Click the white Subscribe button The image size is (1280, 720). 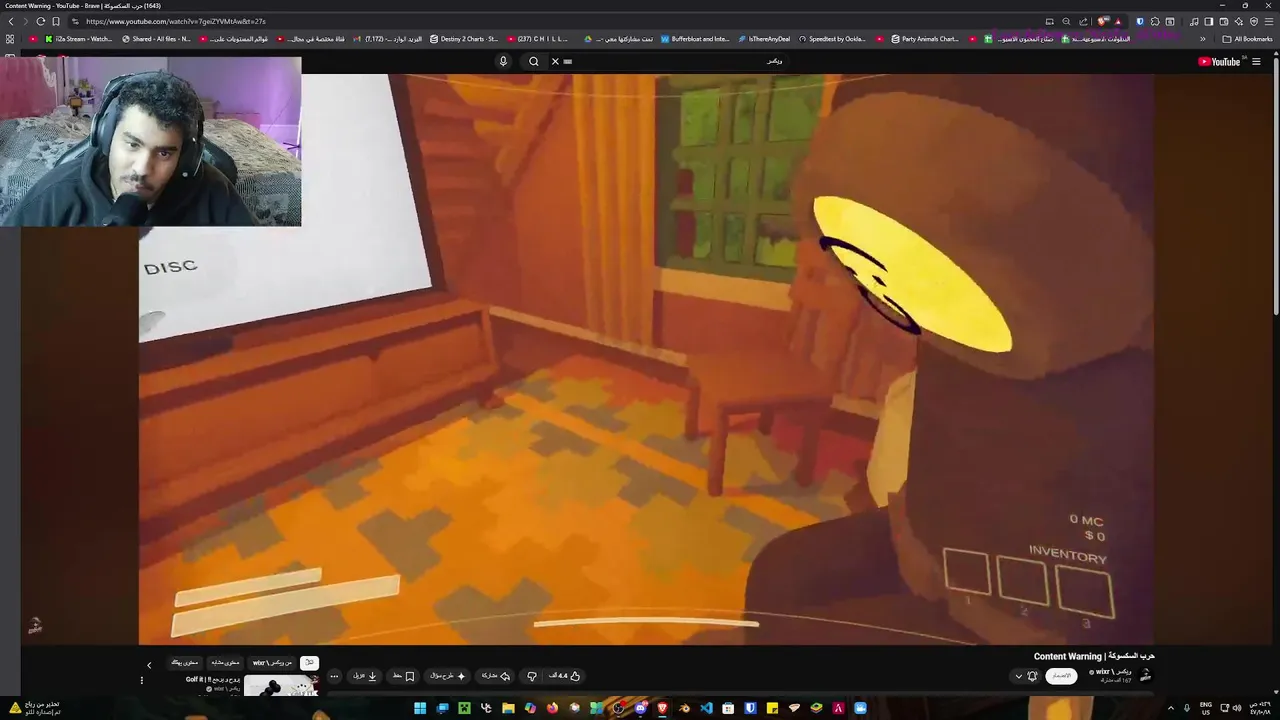(x=1061, y=676)
